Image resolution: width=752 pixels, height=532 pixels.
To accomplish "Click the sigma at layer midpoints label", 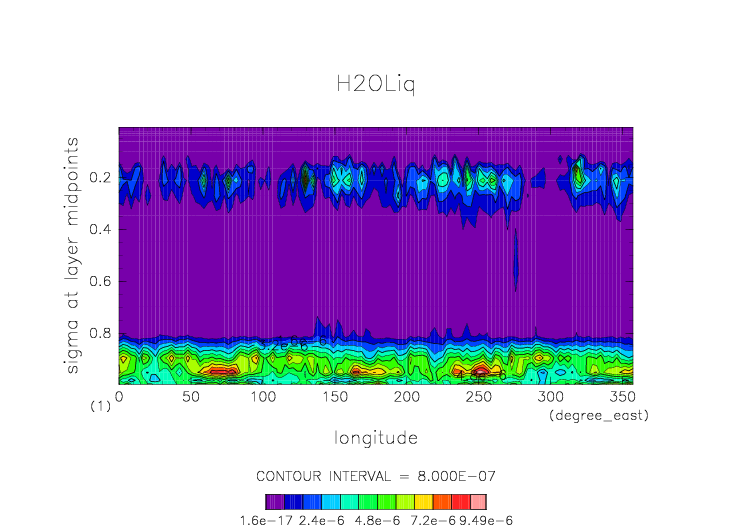I will pos(73,256).
